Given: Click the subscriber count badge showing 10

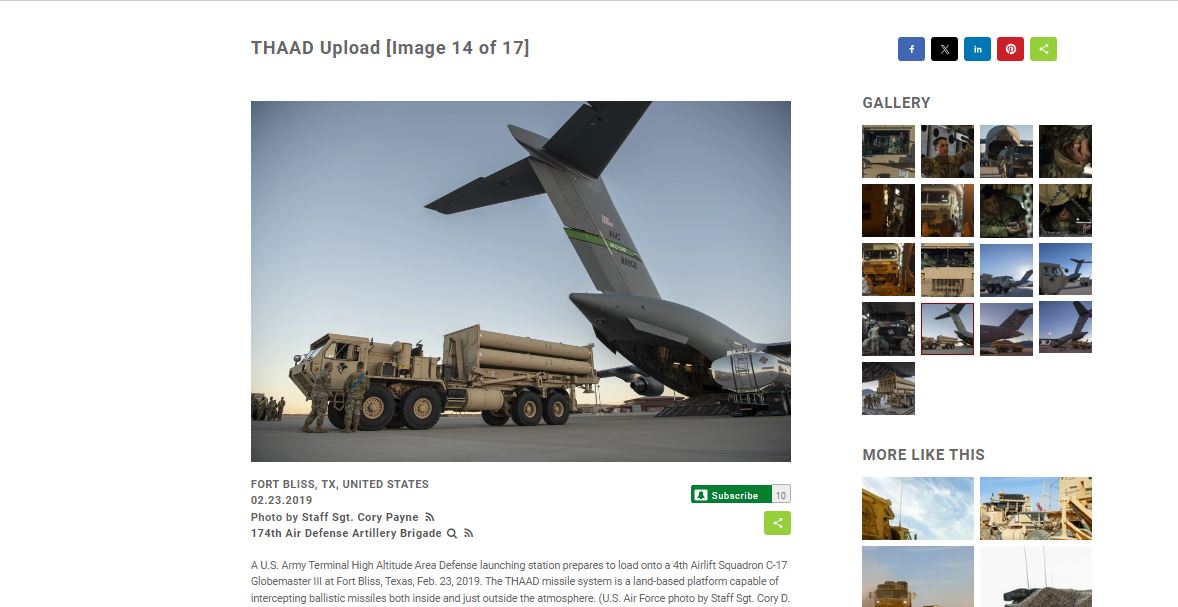Looking at the screenshot, I should 781,494.
